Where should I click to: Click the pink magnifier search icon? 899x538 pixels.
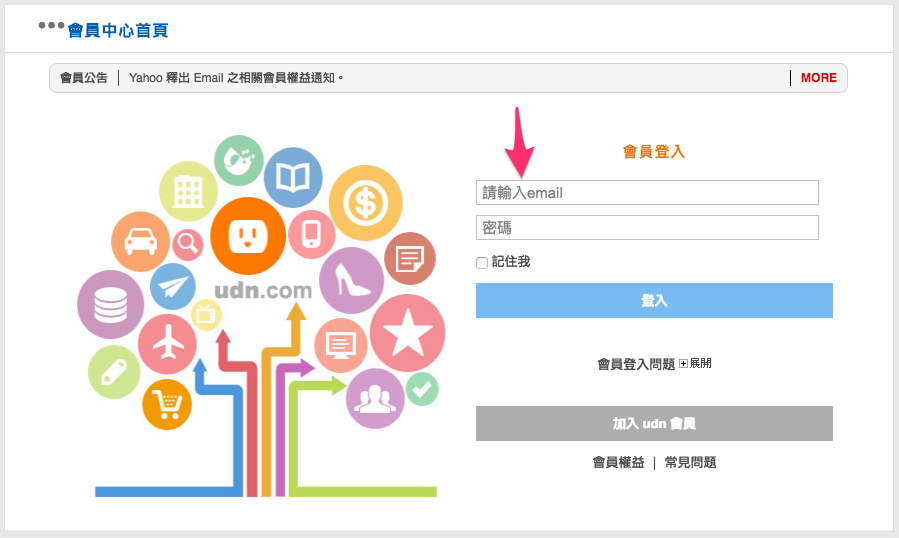click(187, 244)
